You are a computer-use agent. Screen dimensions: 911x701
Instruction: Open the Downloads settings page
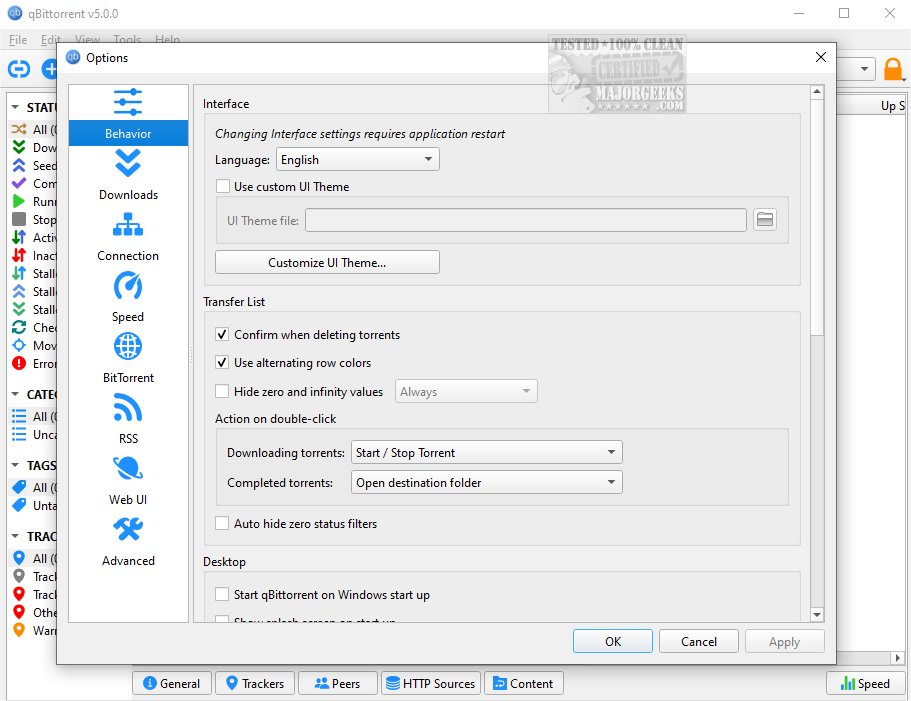click(x=128, y=175)
